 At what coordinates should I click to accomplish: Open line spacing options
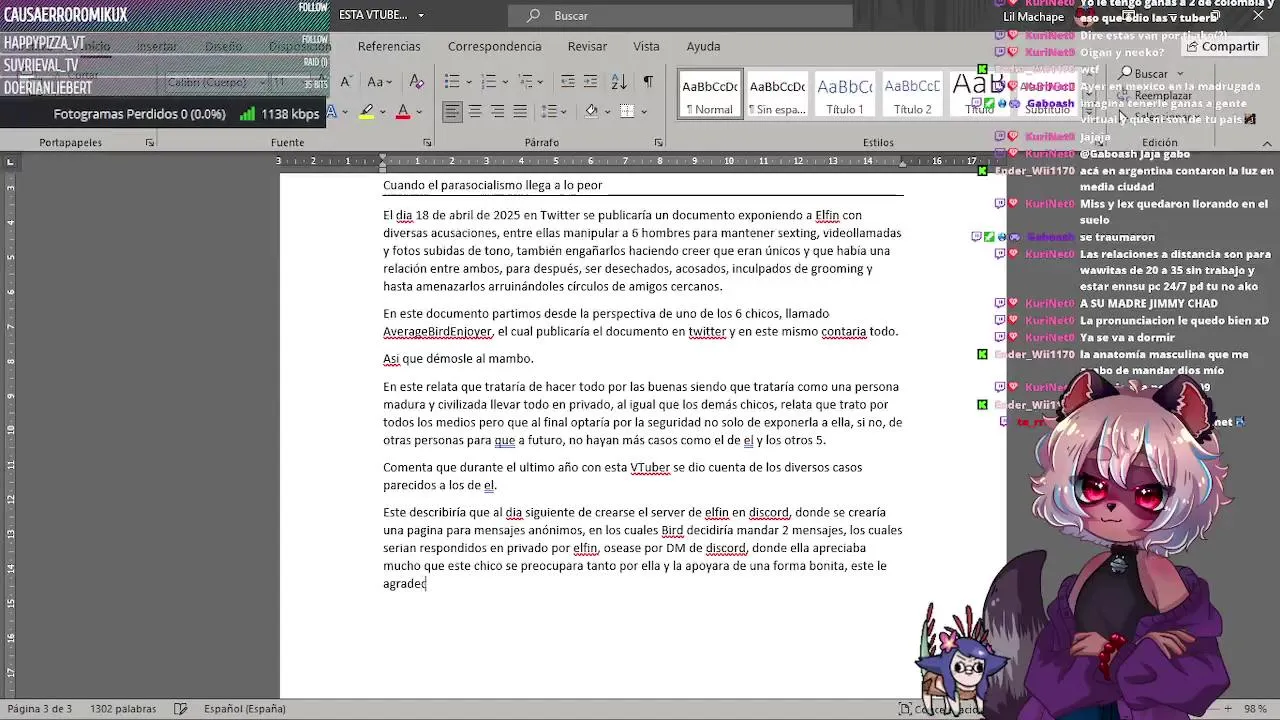pyautogui.click(x=549, y=111)
